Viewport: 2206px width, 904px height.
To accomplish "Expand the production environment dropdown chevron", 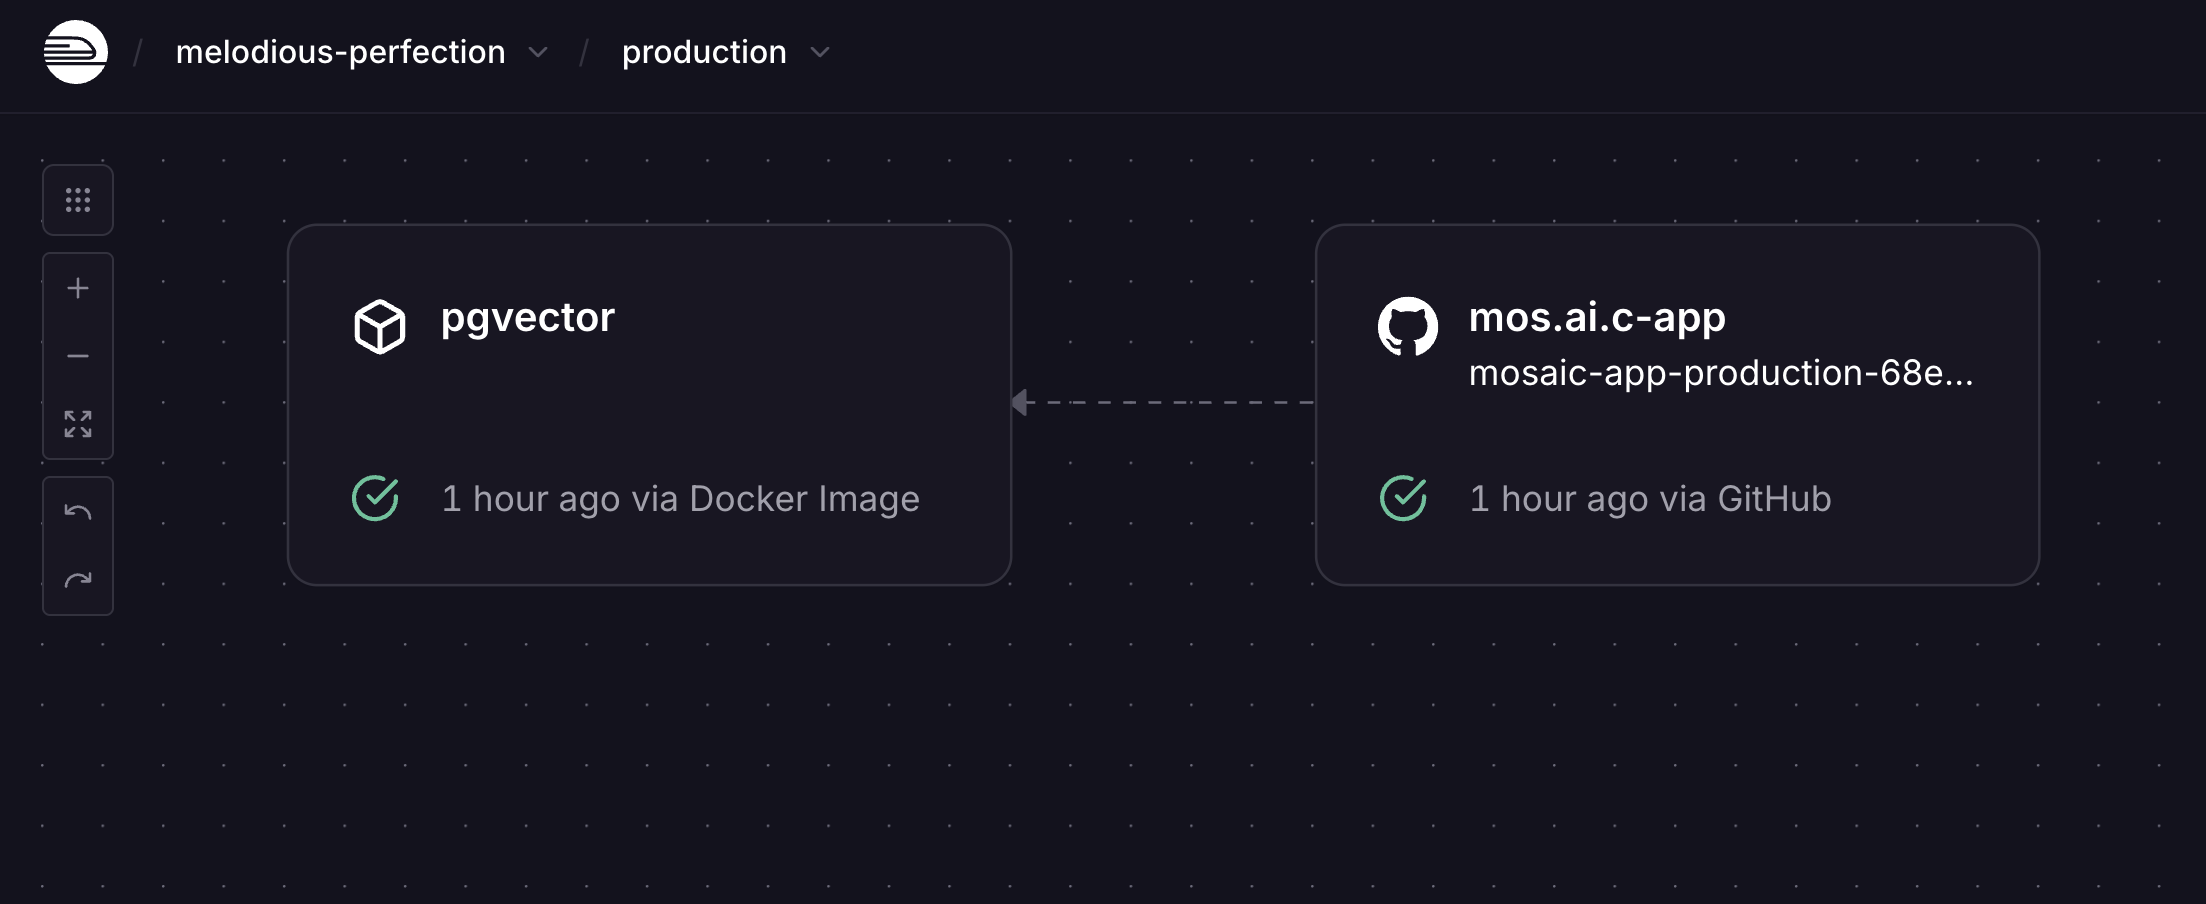I will pyautogui.click(x=820, y=52).
